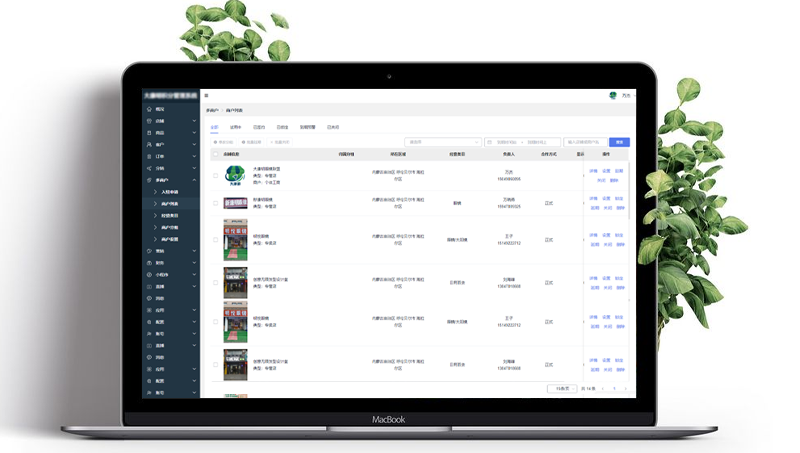Image resolution: width=800 pixels, height=453 pixels.
Task: Click the home icon beside 概况
Action: tap(149, 109)
